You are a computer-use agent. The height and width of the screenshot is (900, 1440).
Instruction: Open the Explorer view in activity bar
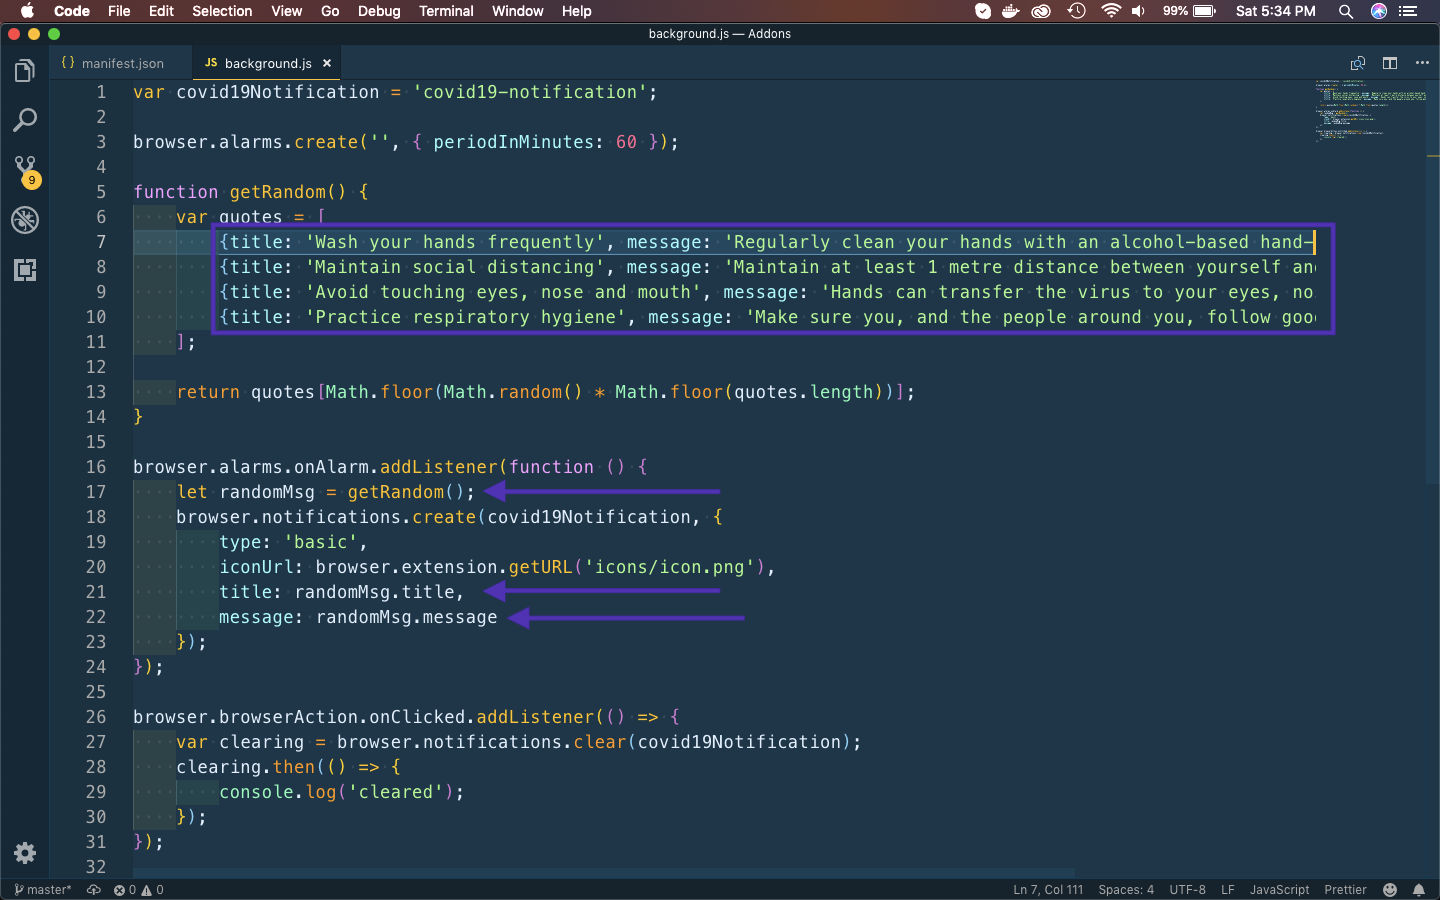click(x=25, y=71)
